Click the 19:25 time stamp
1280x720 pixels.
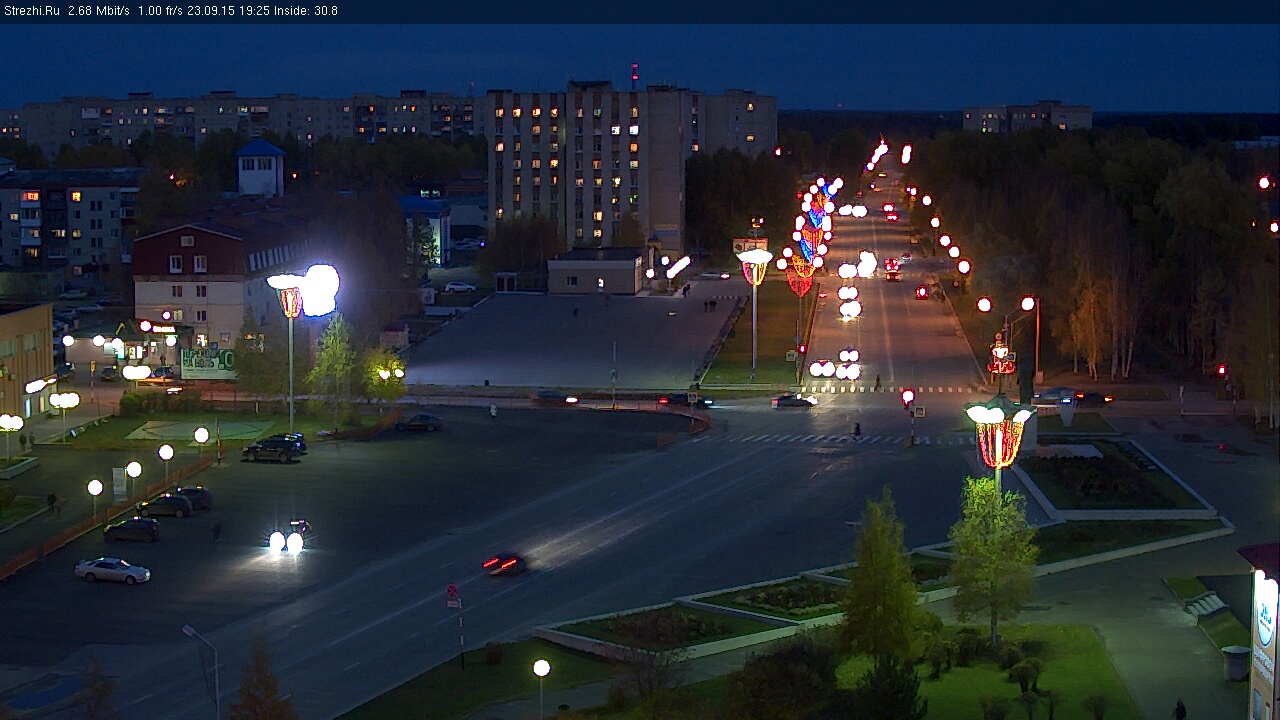[255, 11]
